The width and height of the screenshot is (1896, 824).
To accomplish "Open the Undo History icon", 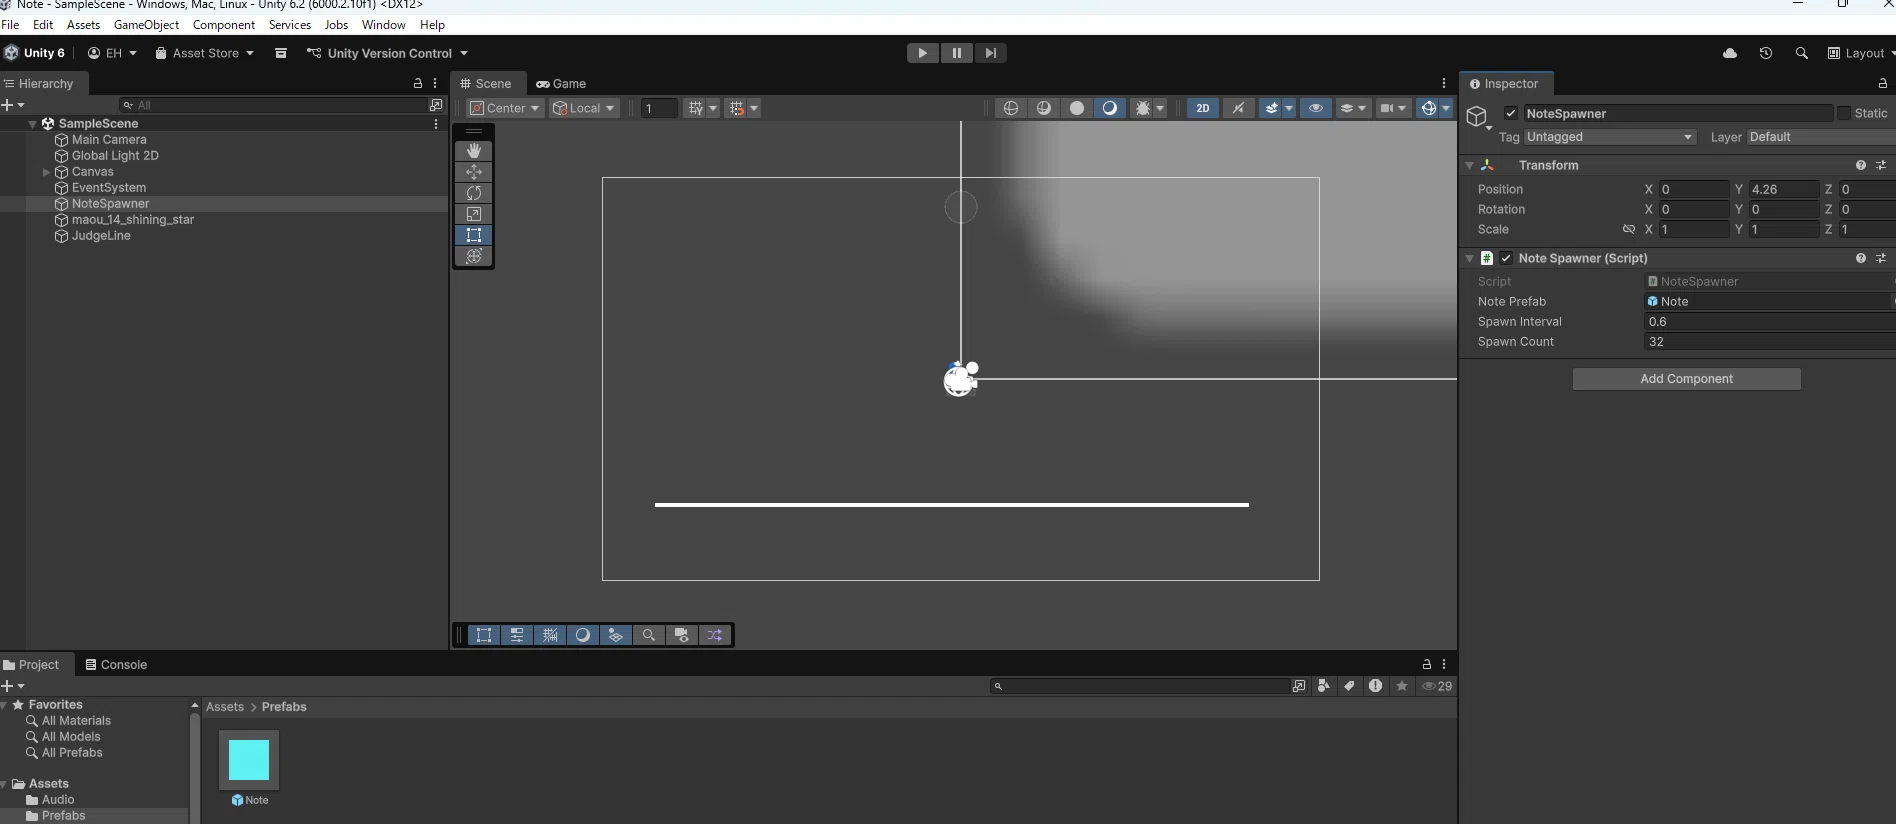I will coord(1766,53).
